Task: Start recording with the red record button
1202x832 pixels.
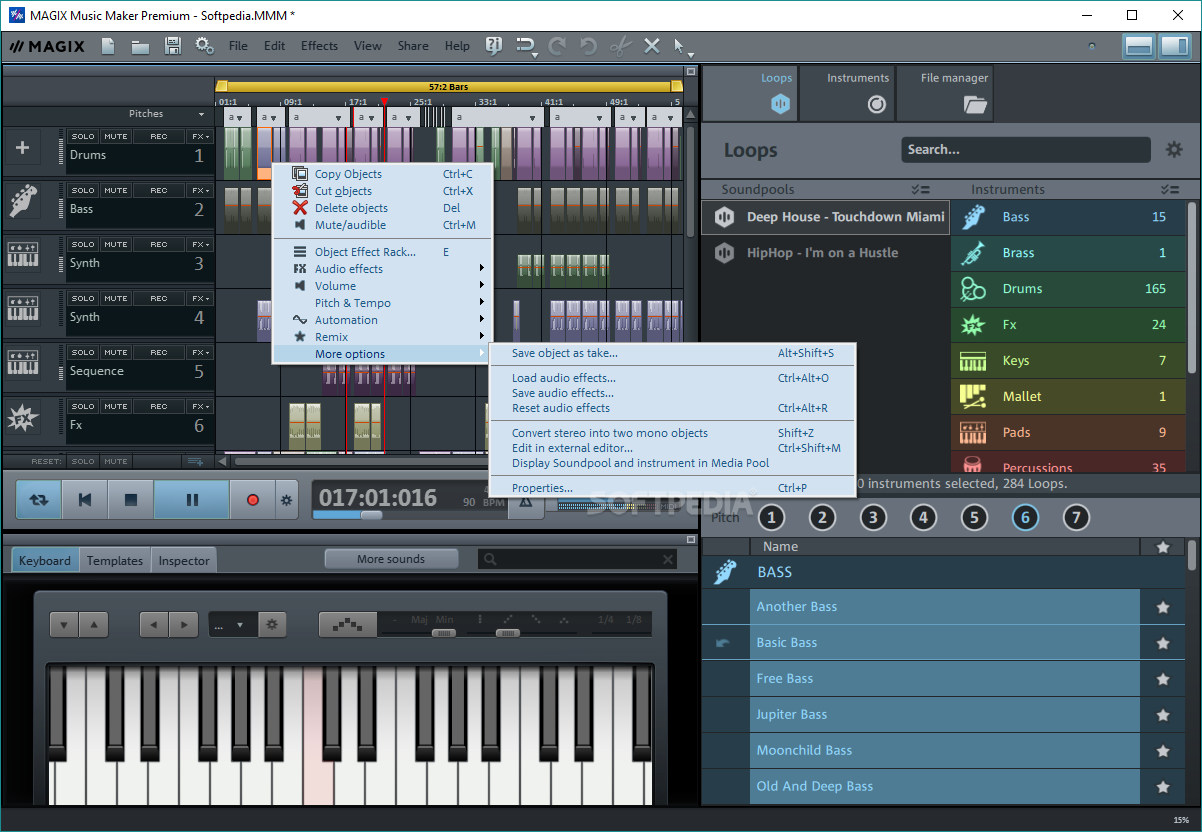Action: pos(253,499)
